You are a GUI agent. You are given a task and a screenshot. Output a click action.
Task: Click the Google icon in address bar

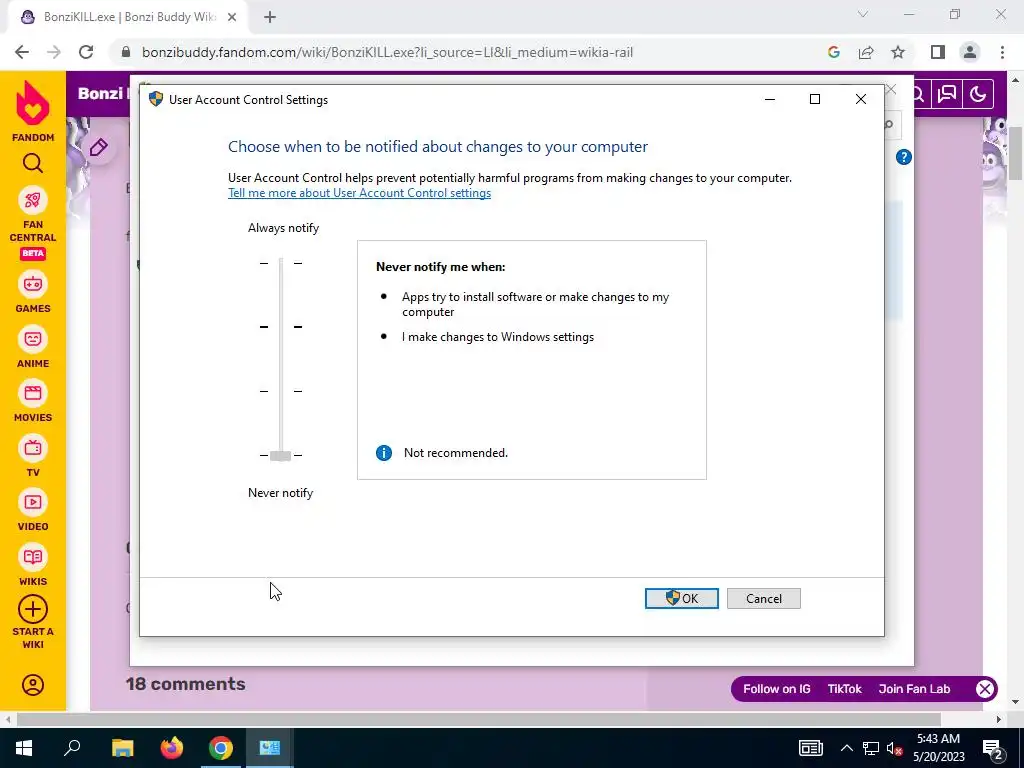[833, 52]
